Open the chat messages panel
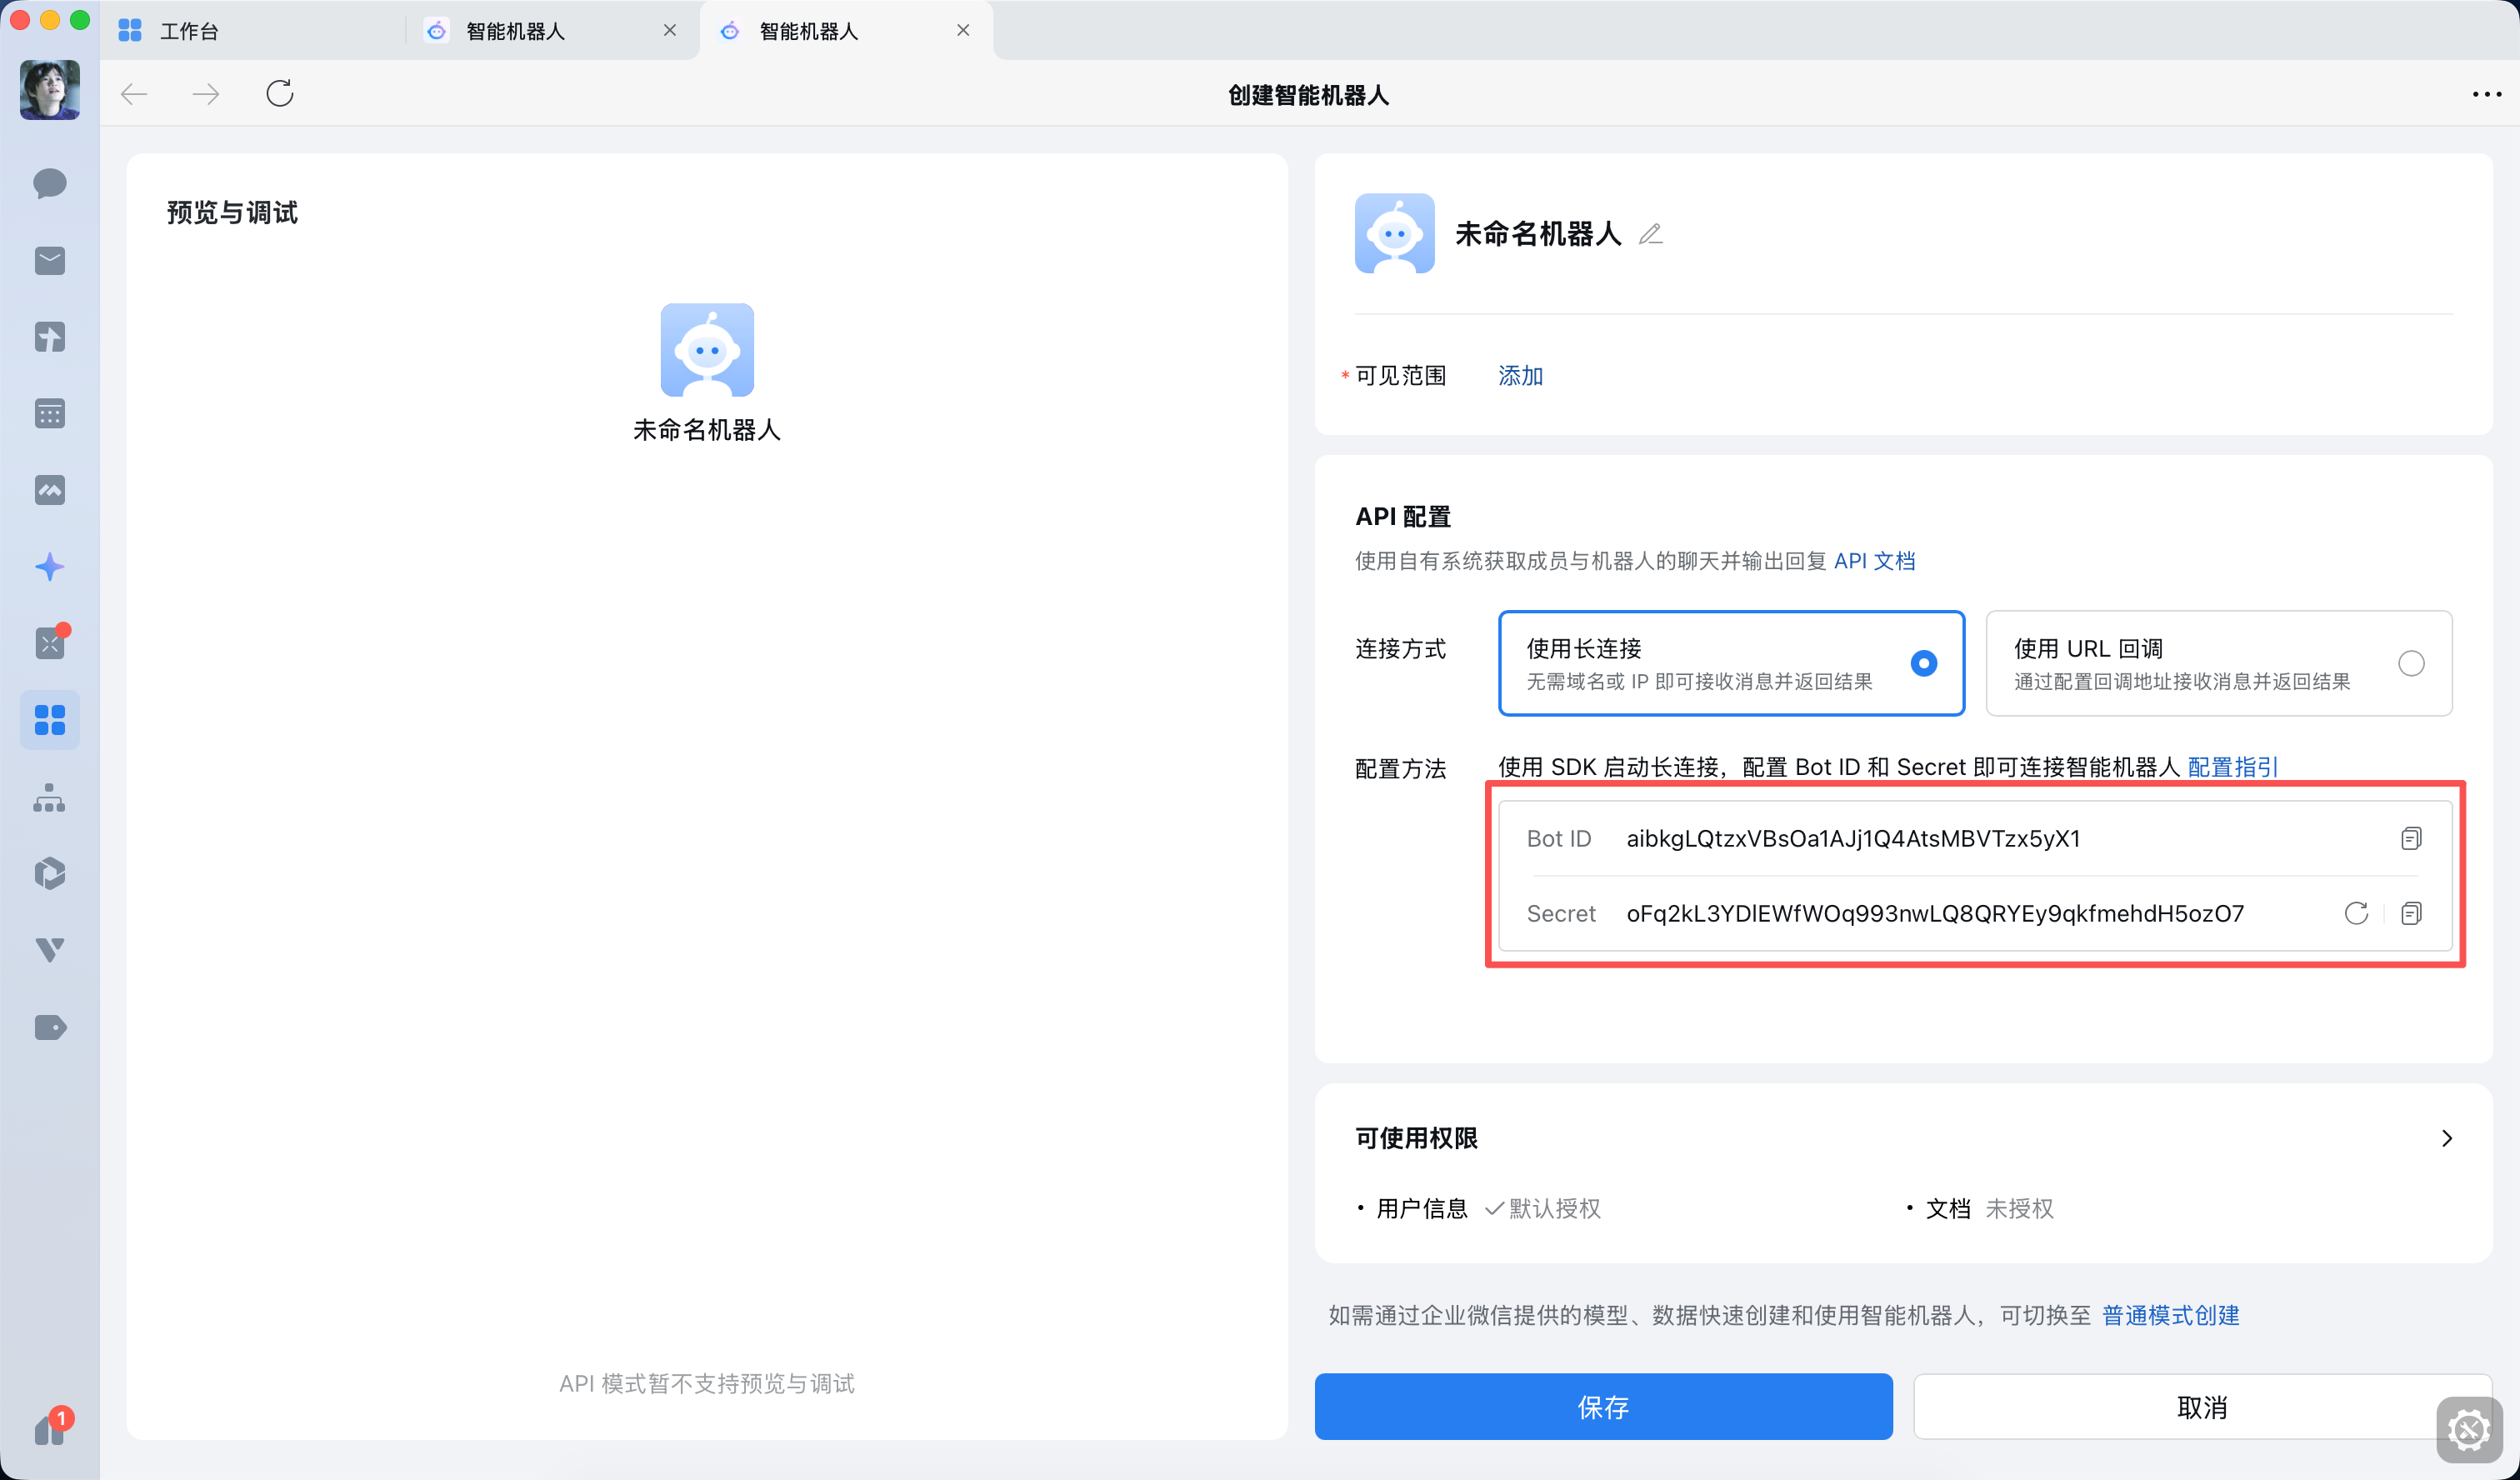Viewport: 2520px width, 1480px height. pos(49,184)
